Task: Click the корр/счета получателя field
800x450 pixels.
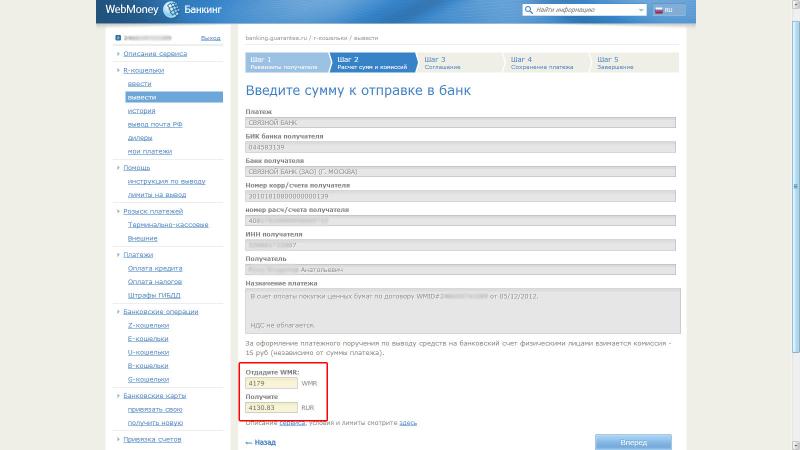Action: click(460, 196)
